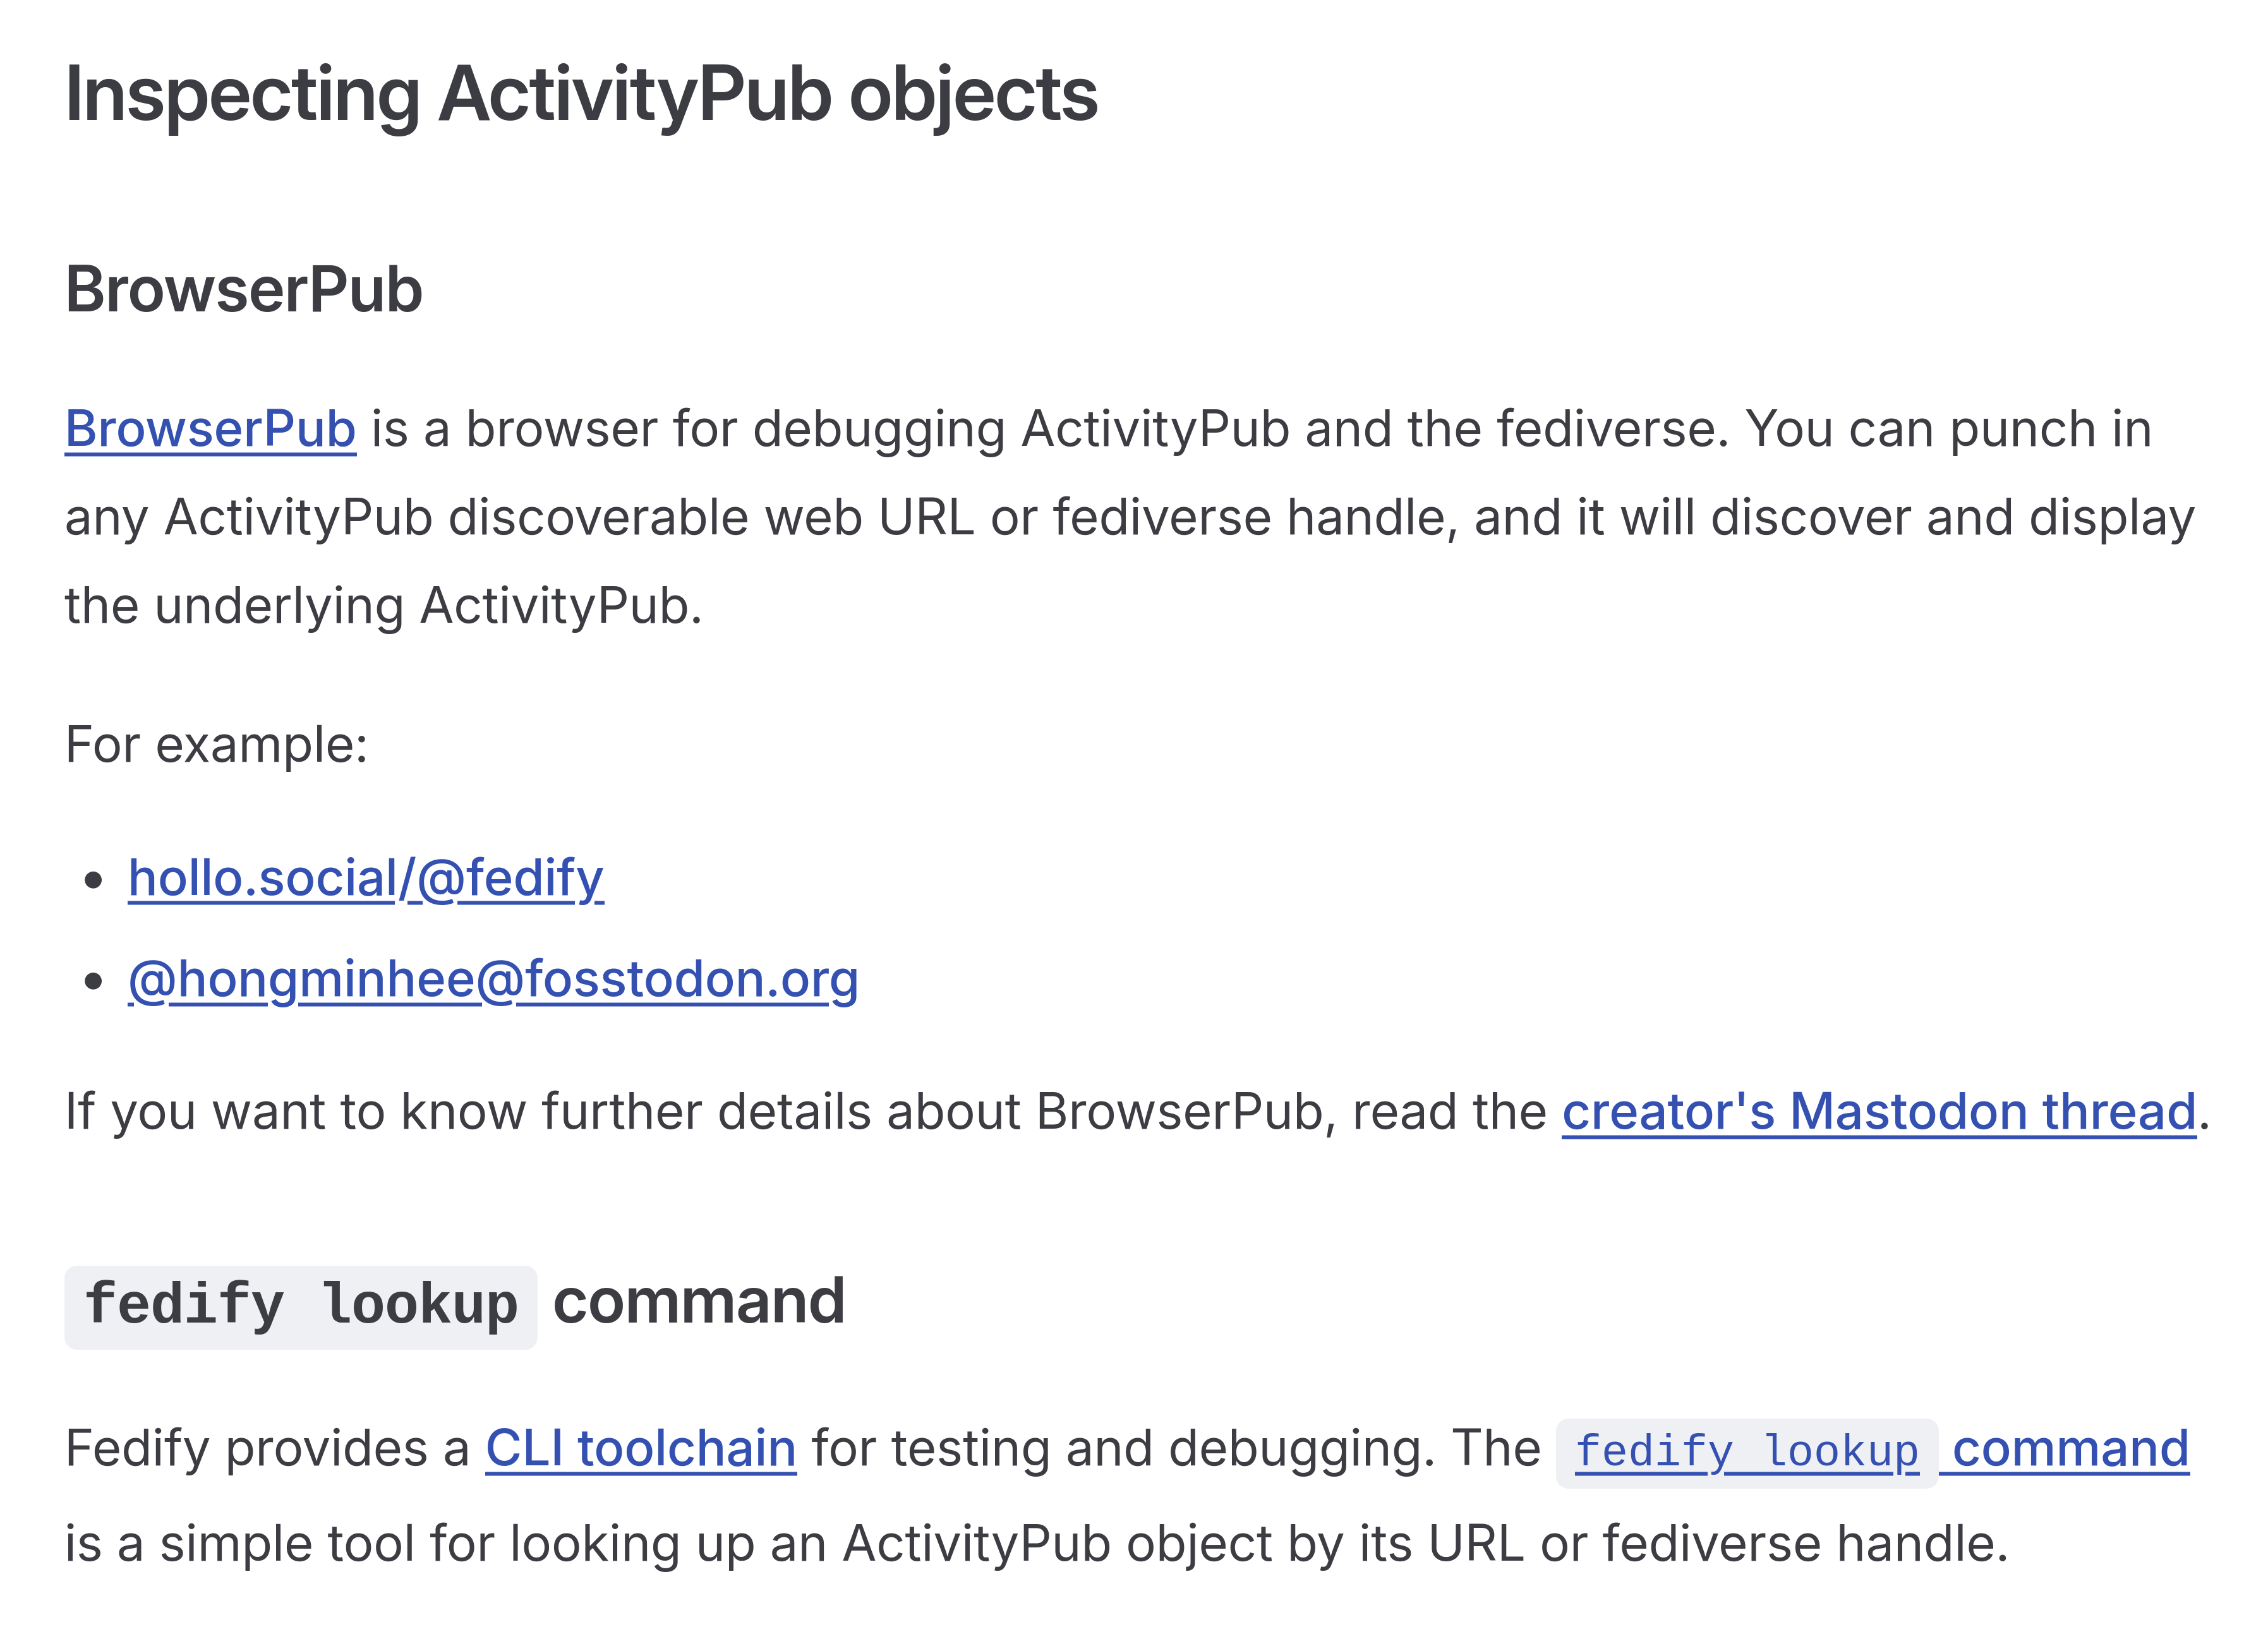The image size is (2268, 1639).
Task: Click the "For example:" text line
Action: coord(217,745)
